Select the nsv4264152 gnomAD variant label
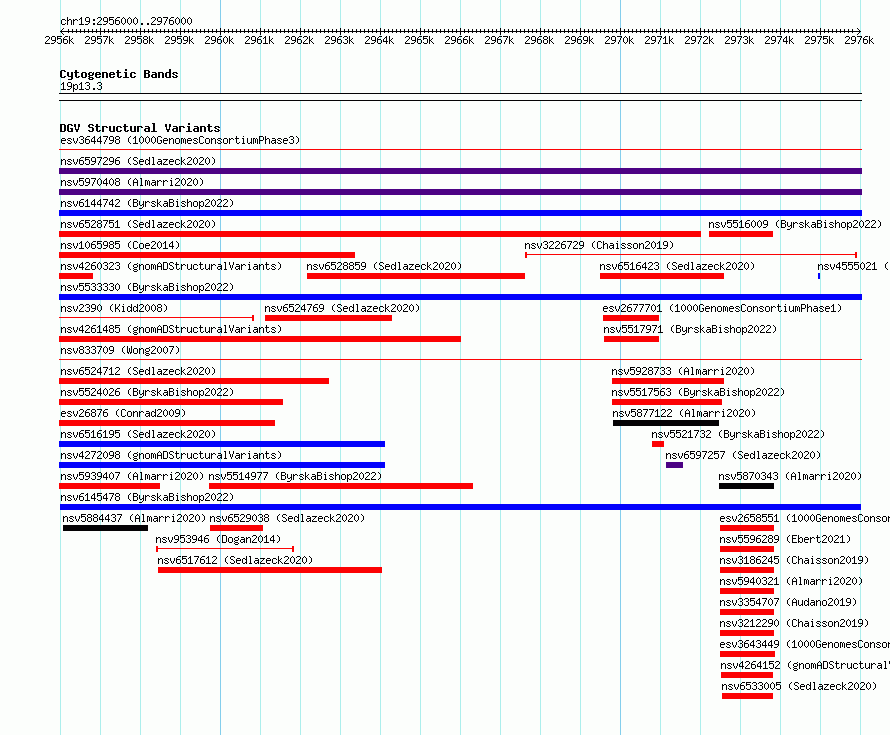The width and height of the screenshot is (890, 735). point(805,665)
